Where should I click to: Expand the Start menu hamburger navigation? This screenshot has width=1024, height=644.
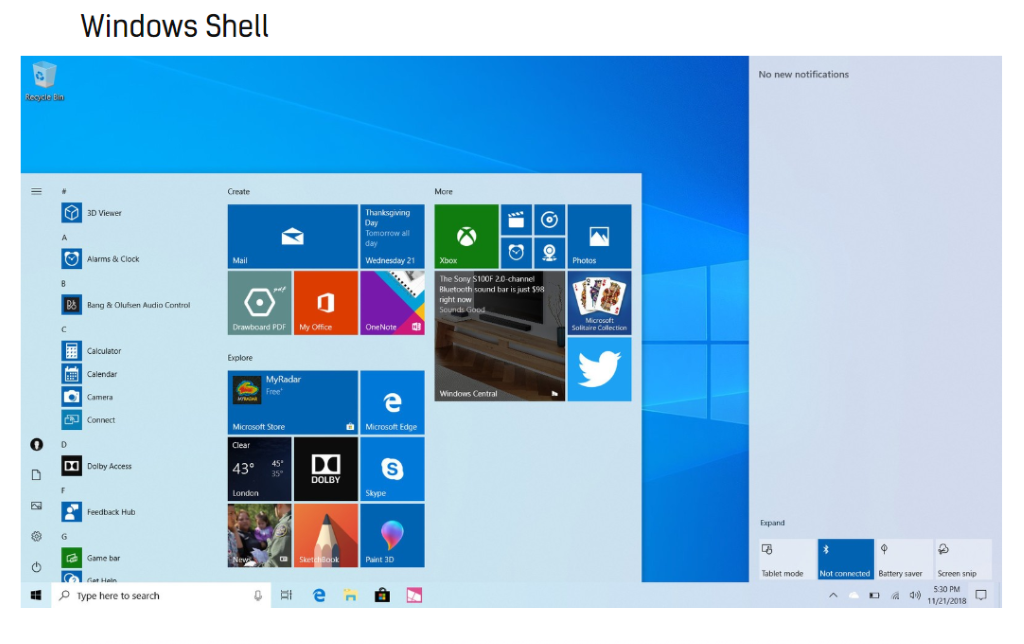pyautogui.click(x=36, y=191)
